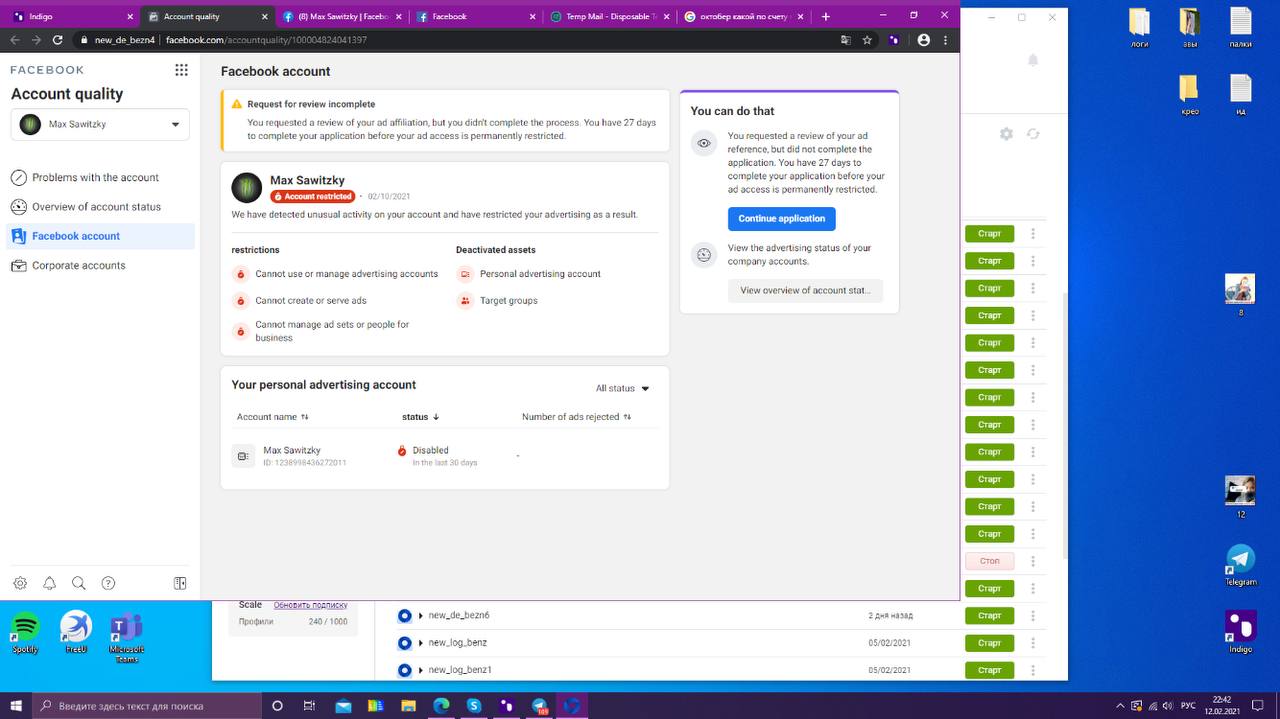The width and height of the screenshot is (1280, 719).
Task: Open the browser profile avatar menu
Action: [924, 40]
